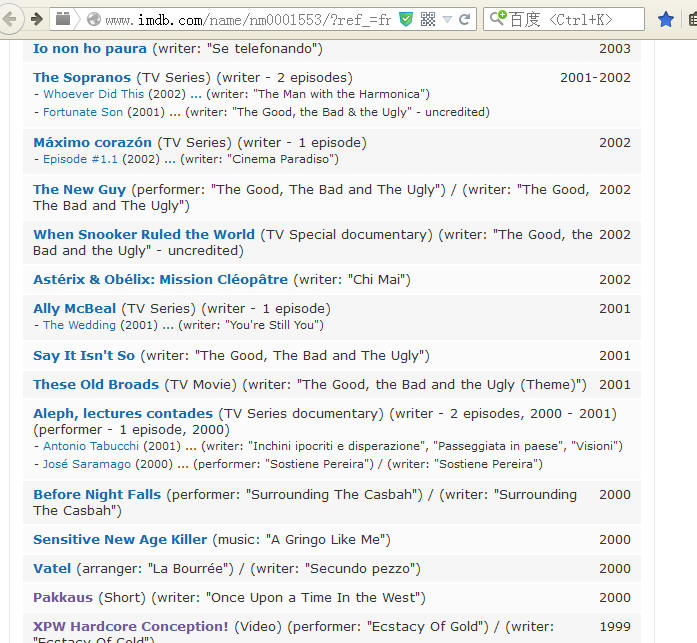
Task: Open The Wedding episode link
Action: (x=79, y=325)
